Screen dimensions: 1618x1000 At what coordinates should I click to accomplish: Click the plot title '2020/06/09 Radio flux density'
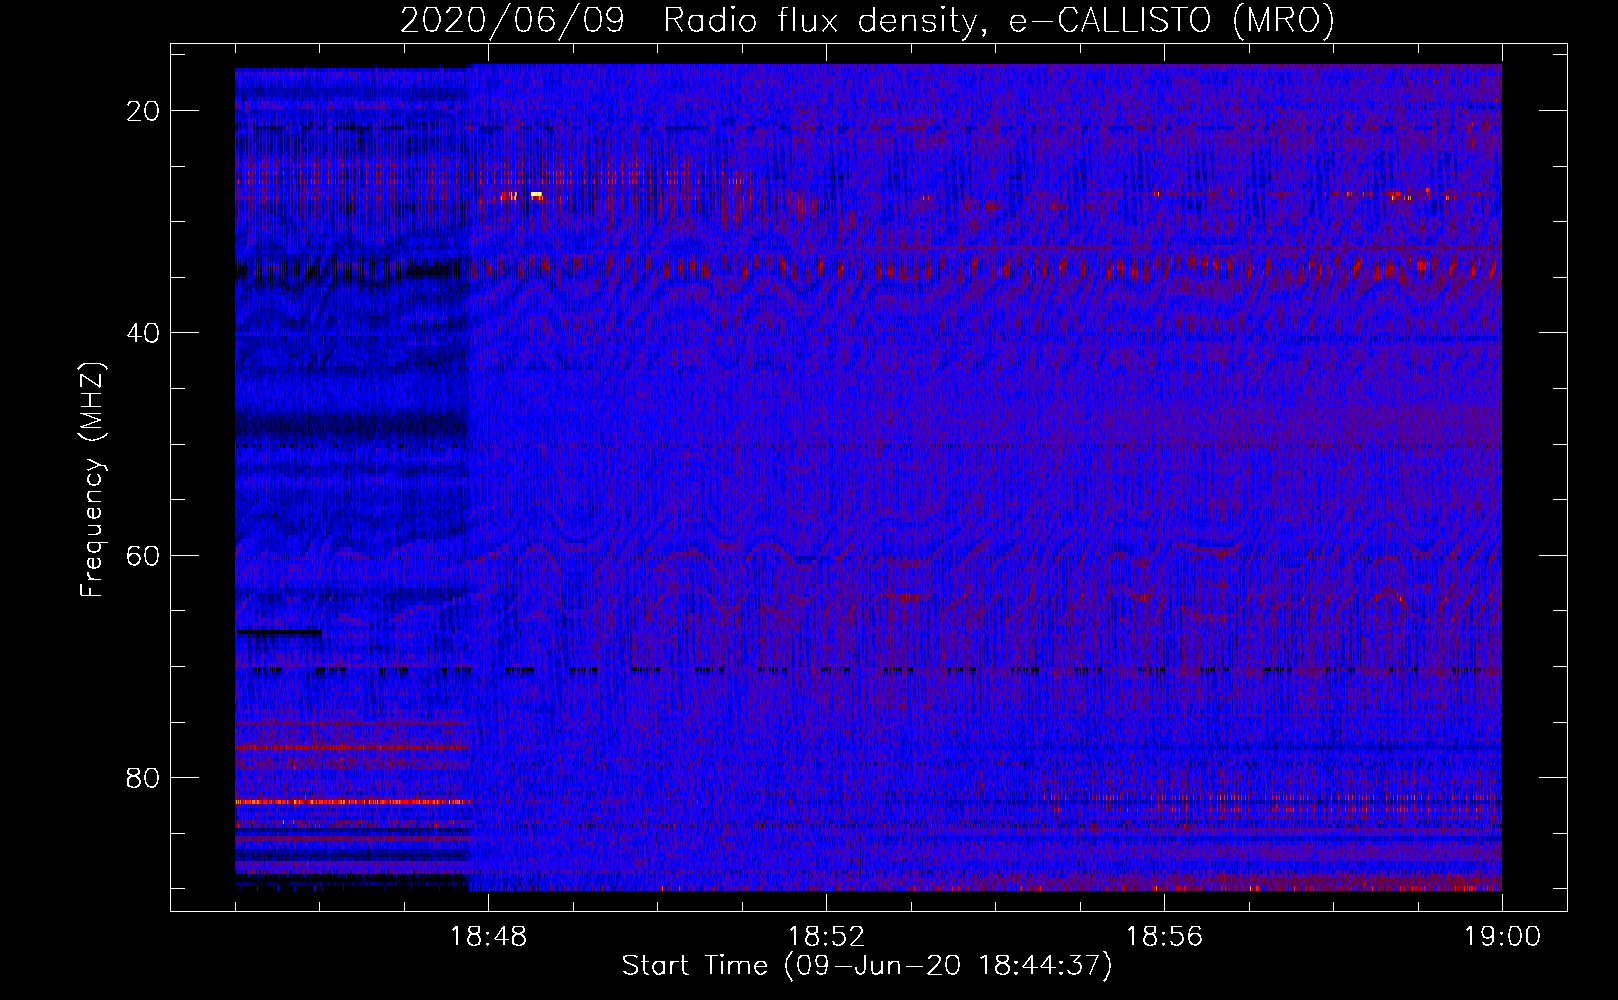pos(687,20)
